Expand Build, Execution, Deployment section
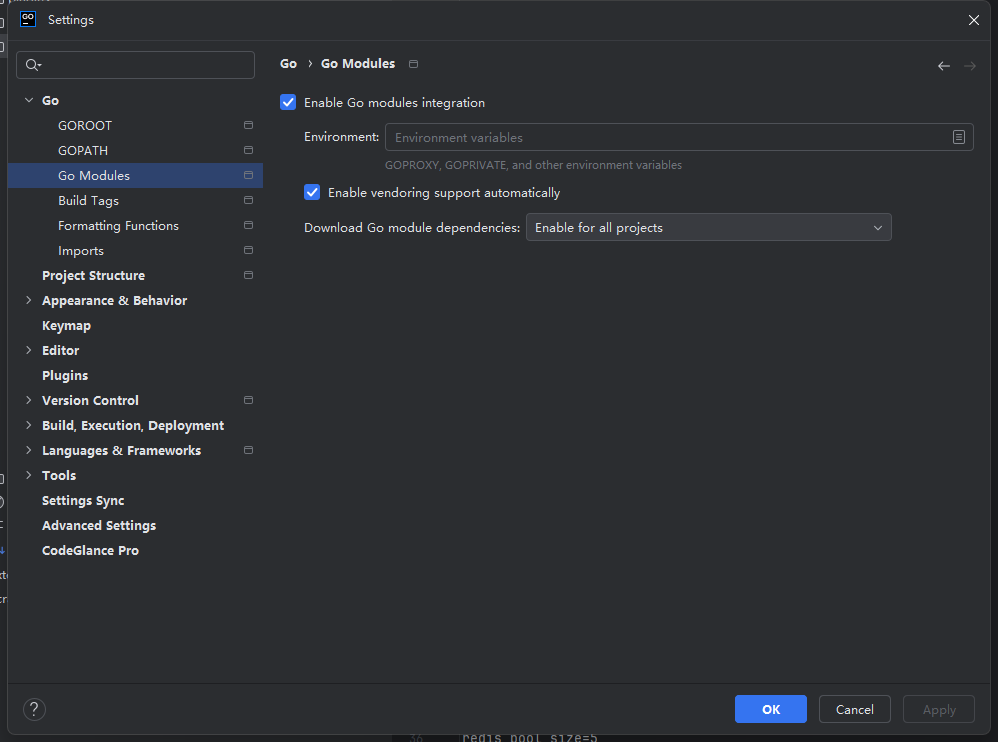998x742 pixels. click(x=29, y=425)
